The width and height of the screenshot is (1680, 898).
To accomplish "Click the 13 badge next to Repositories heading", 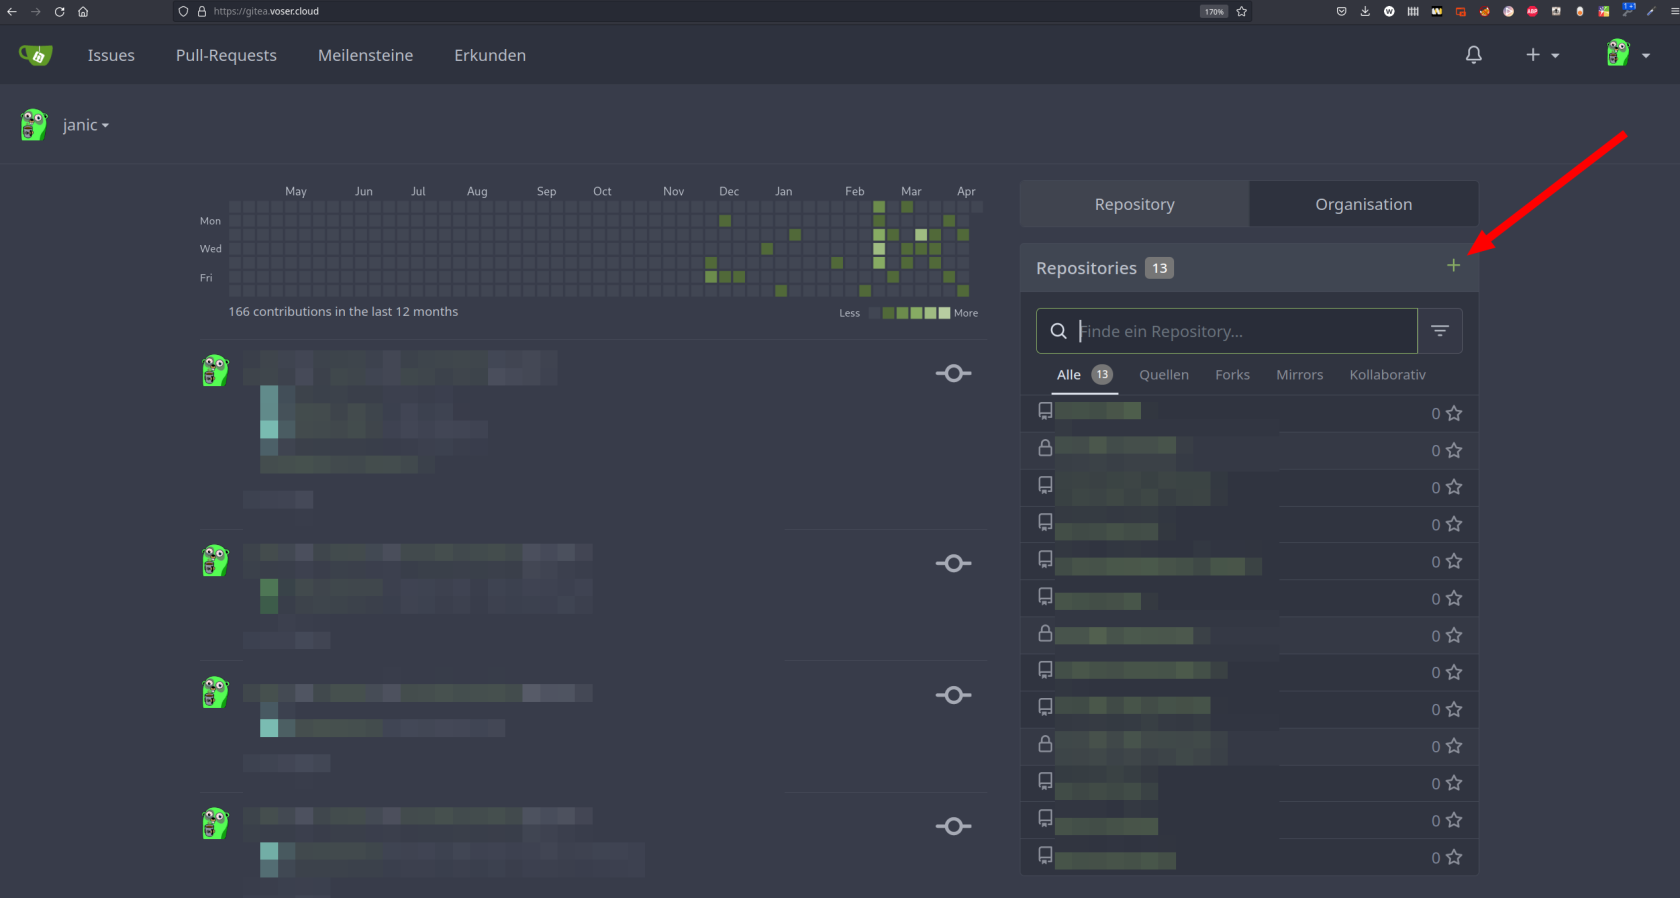I will tap(1159, 268).
